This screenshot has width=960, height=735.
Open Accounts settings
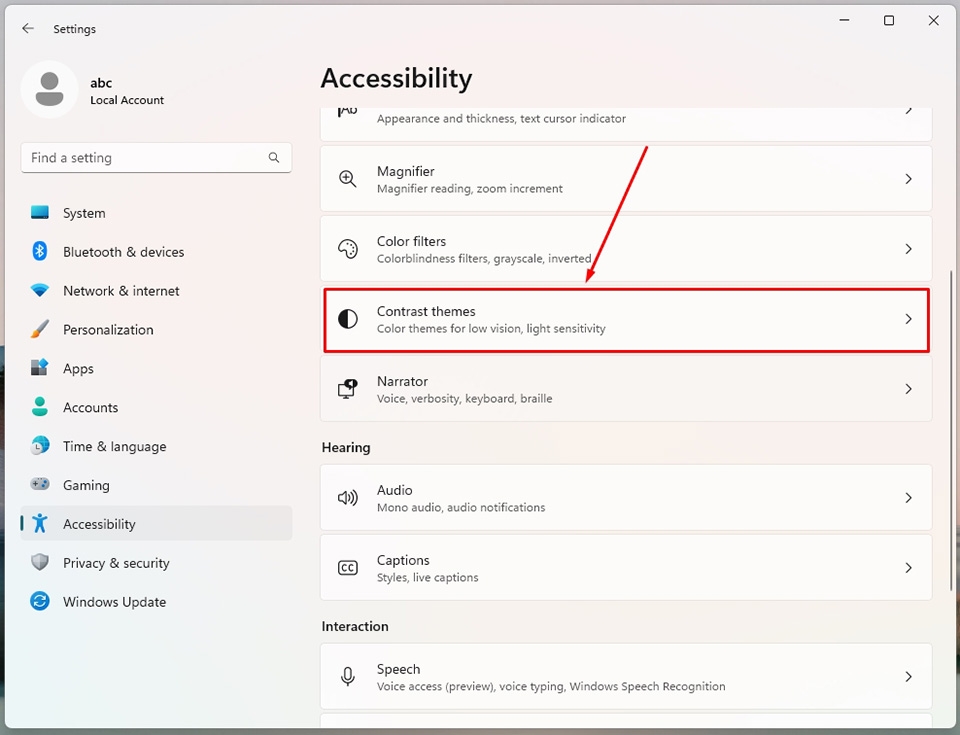[x=156, y=407]
